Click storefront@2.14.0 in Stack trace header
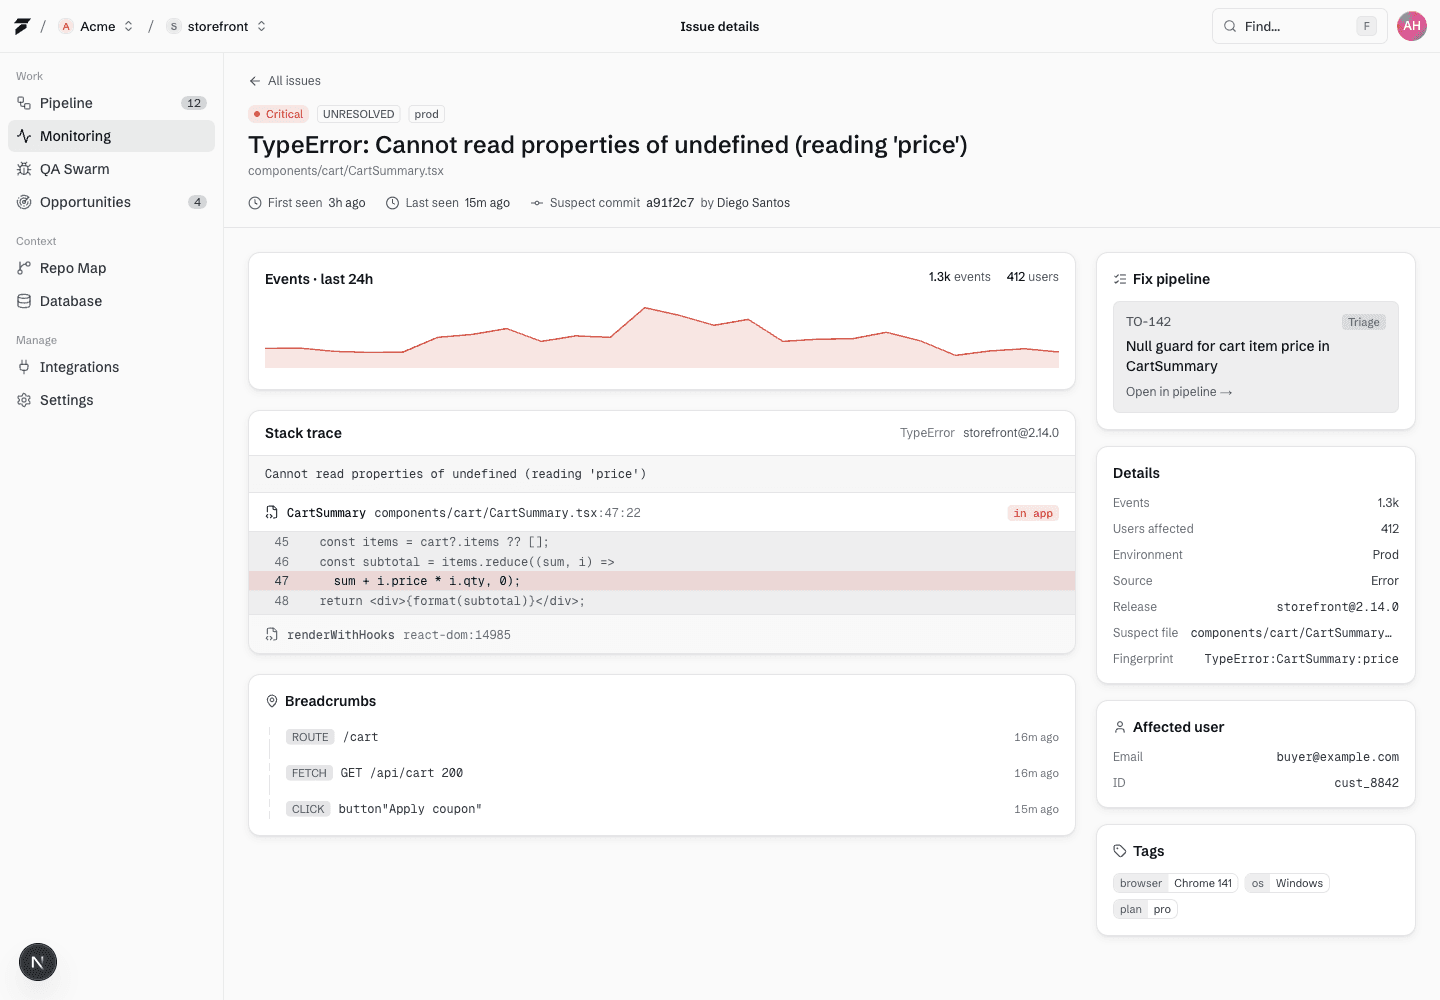Screen dimensions: 1440x1000 click(x=1011, y=433)
